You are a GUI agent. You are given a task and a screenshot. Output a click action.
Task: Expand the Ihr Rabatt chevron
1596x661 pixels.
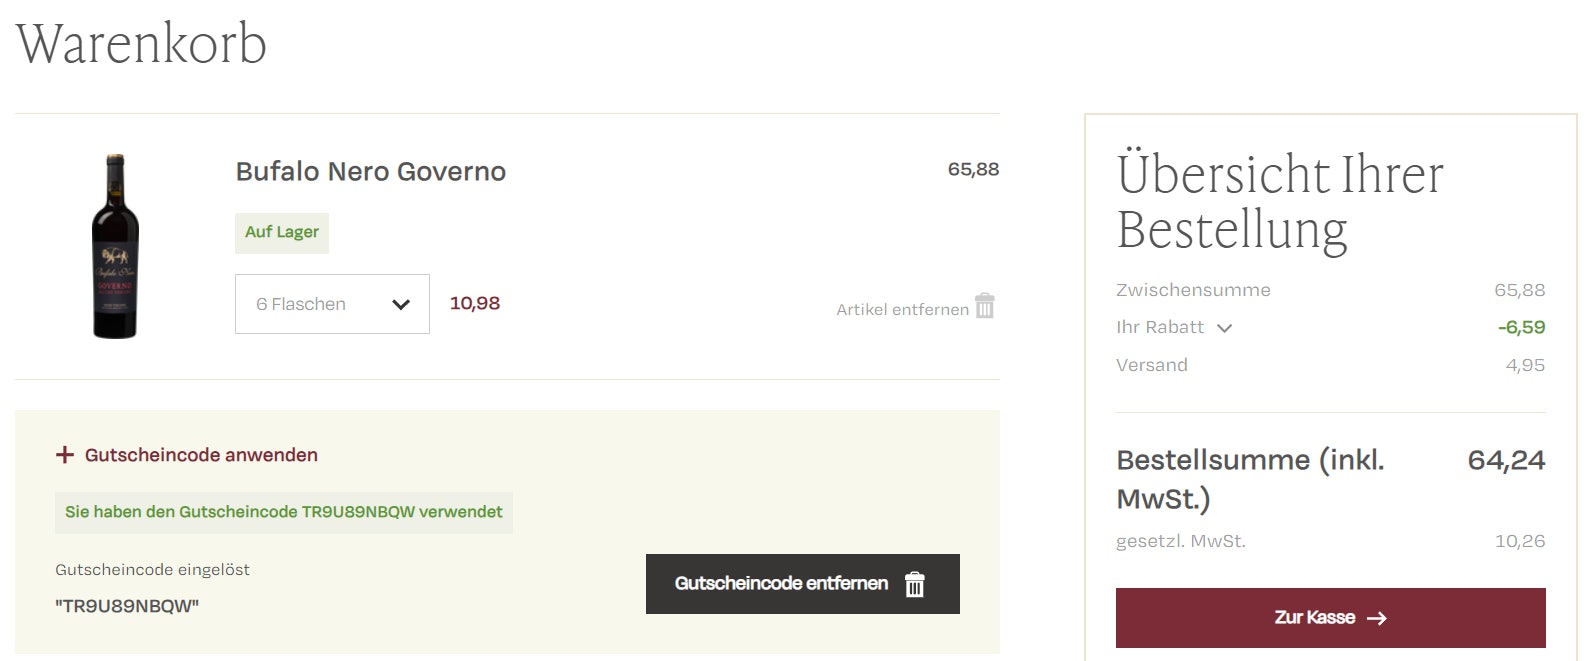point(1224,328)
